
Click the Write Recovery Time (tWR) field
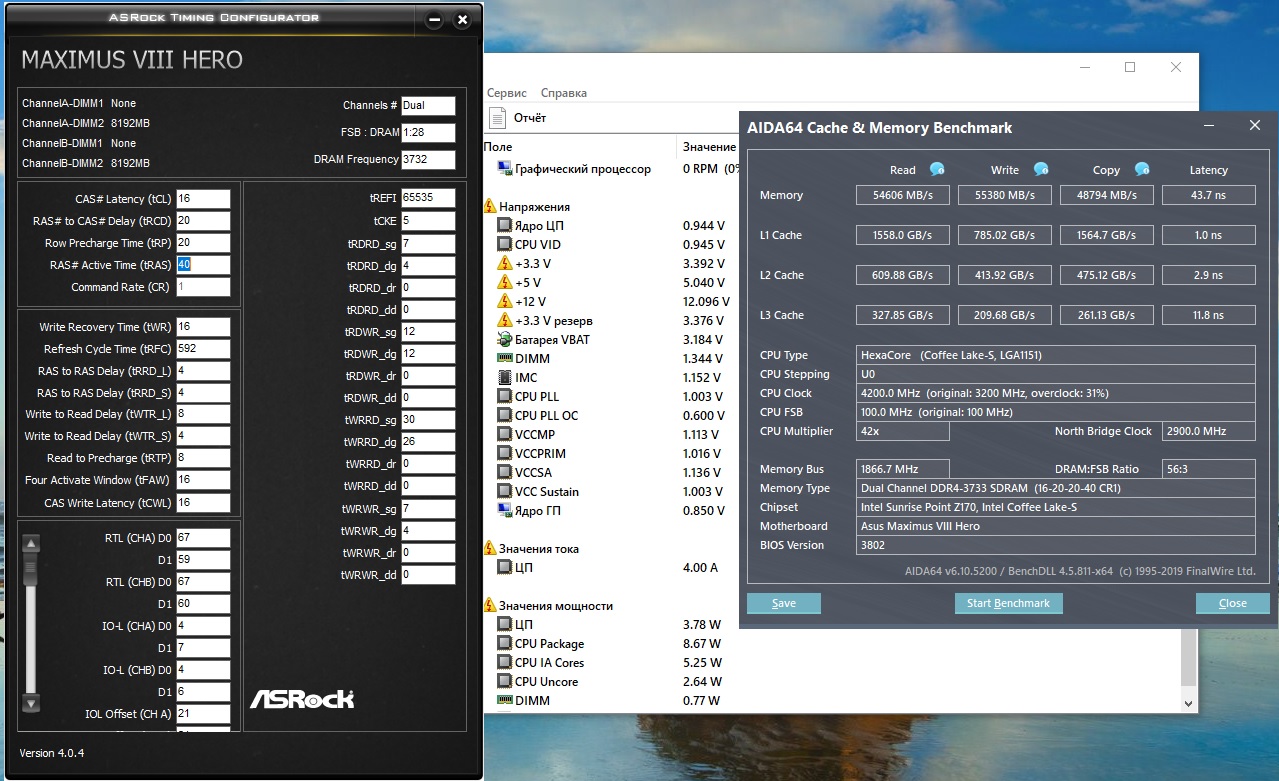coord(203,327)
